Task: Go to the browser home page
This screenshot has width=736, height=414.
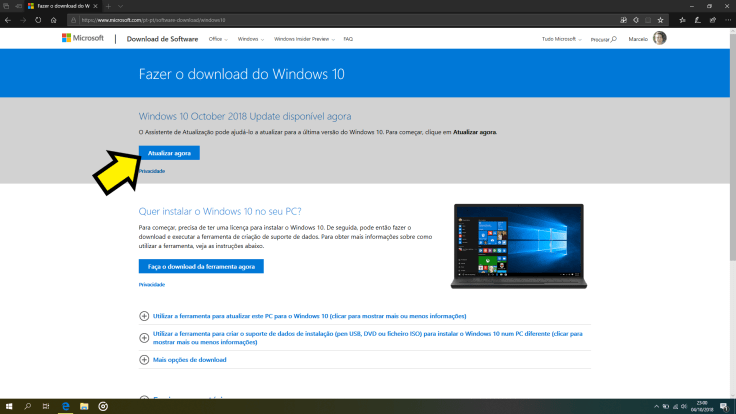Action: (x=55, y=19)
